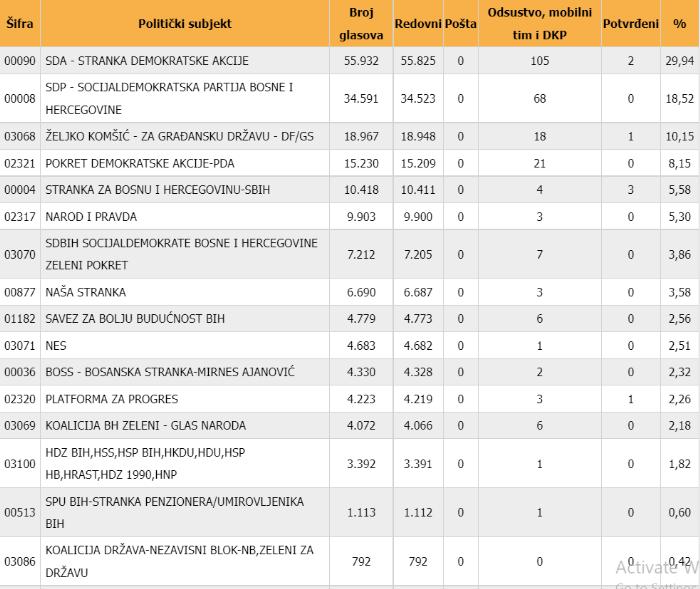Click code 02321 in Šifra column

pos(20,163)
